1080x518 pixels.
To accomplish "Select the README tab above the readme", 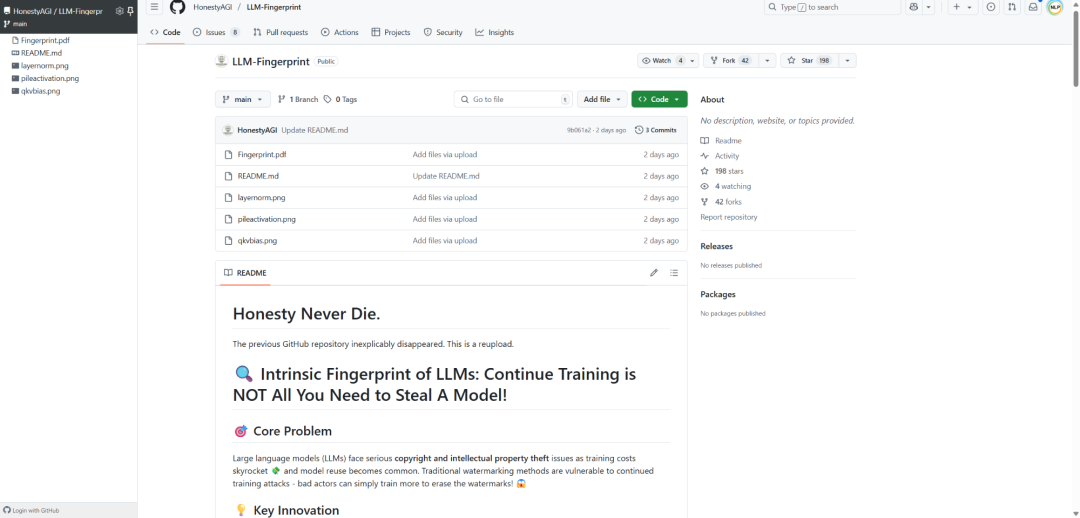I will 245,273.
